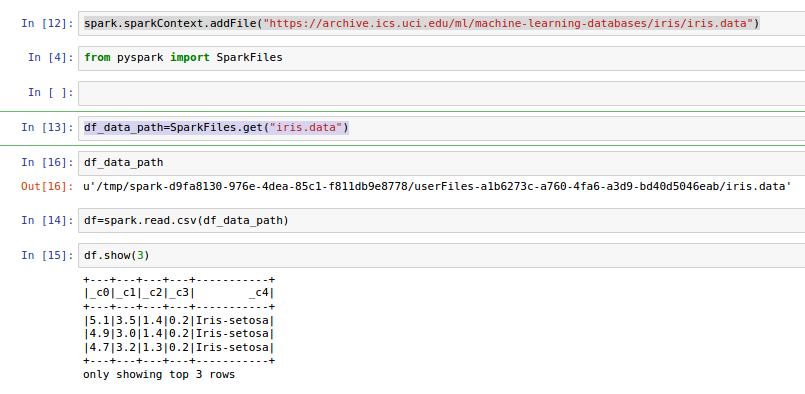Click the output row starting with 5.1
The image size is (805, 394).
[x=179, y=321]
